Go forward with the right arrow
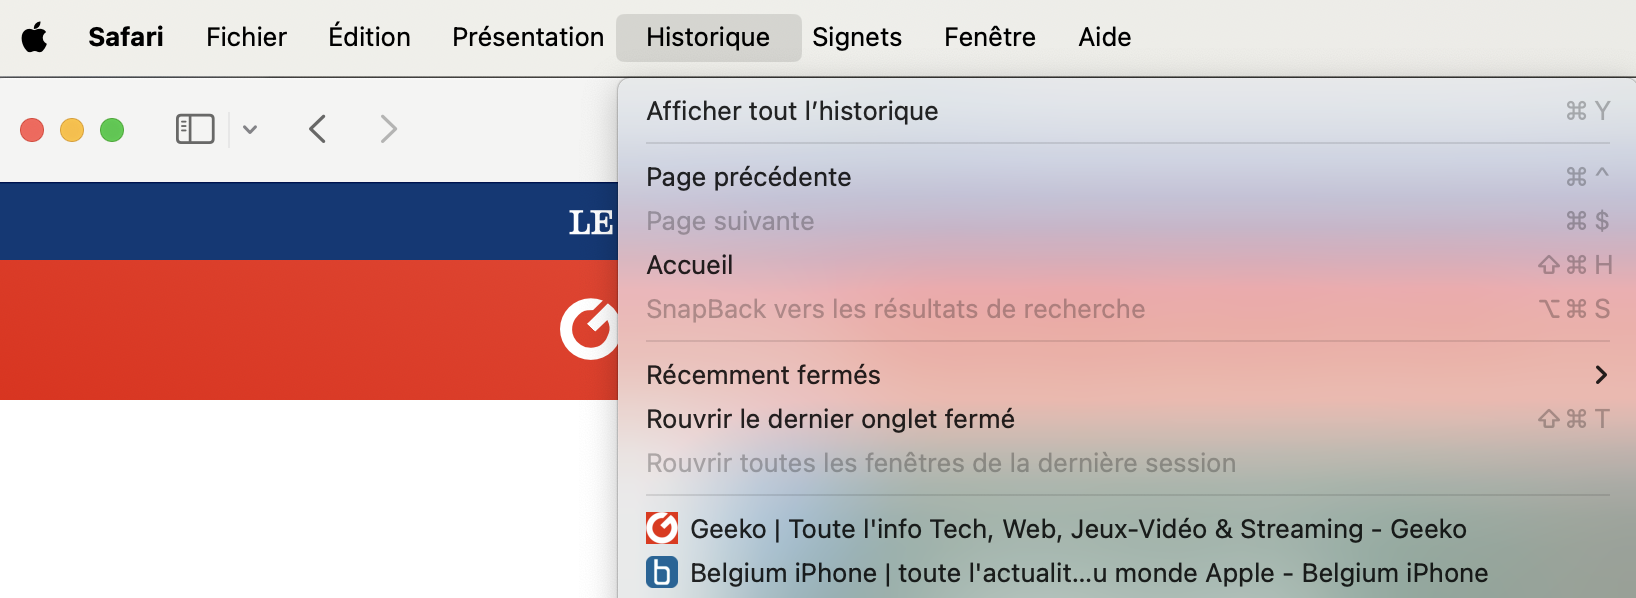 click(x=389, y=129)
